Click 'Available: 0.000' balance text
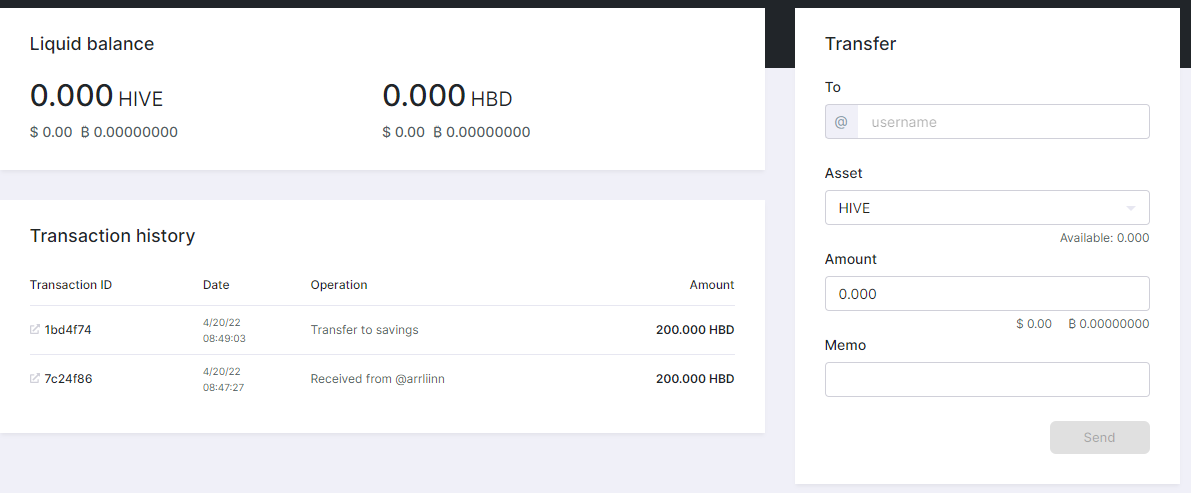Image resolution: width=1191 pixels, height=493 pixels. 1104,238
